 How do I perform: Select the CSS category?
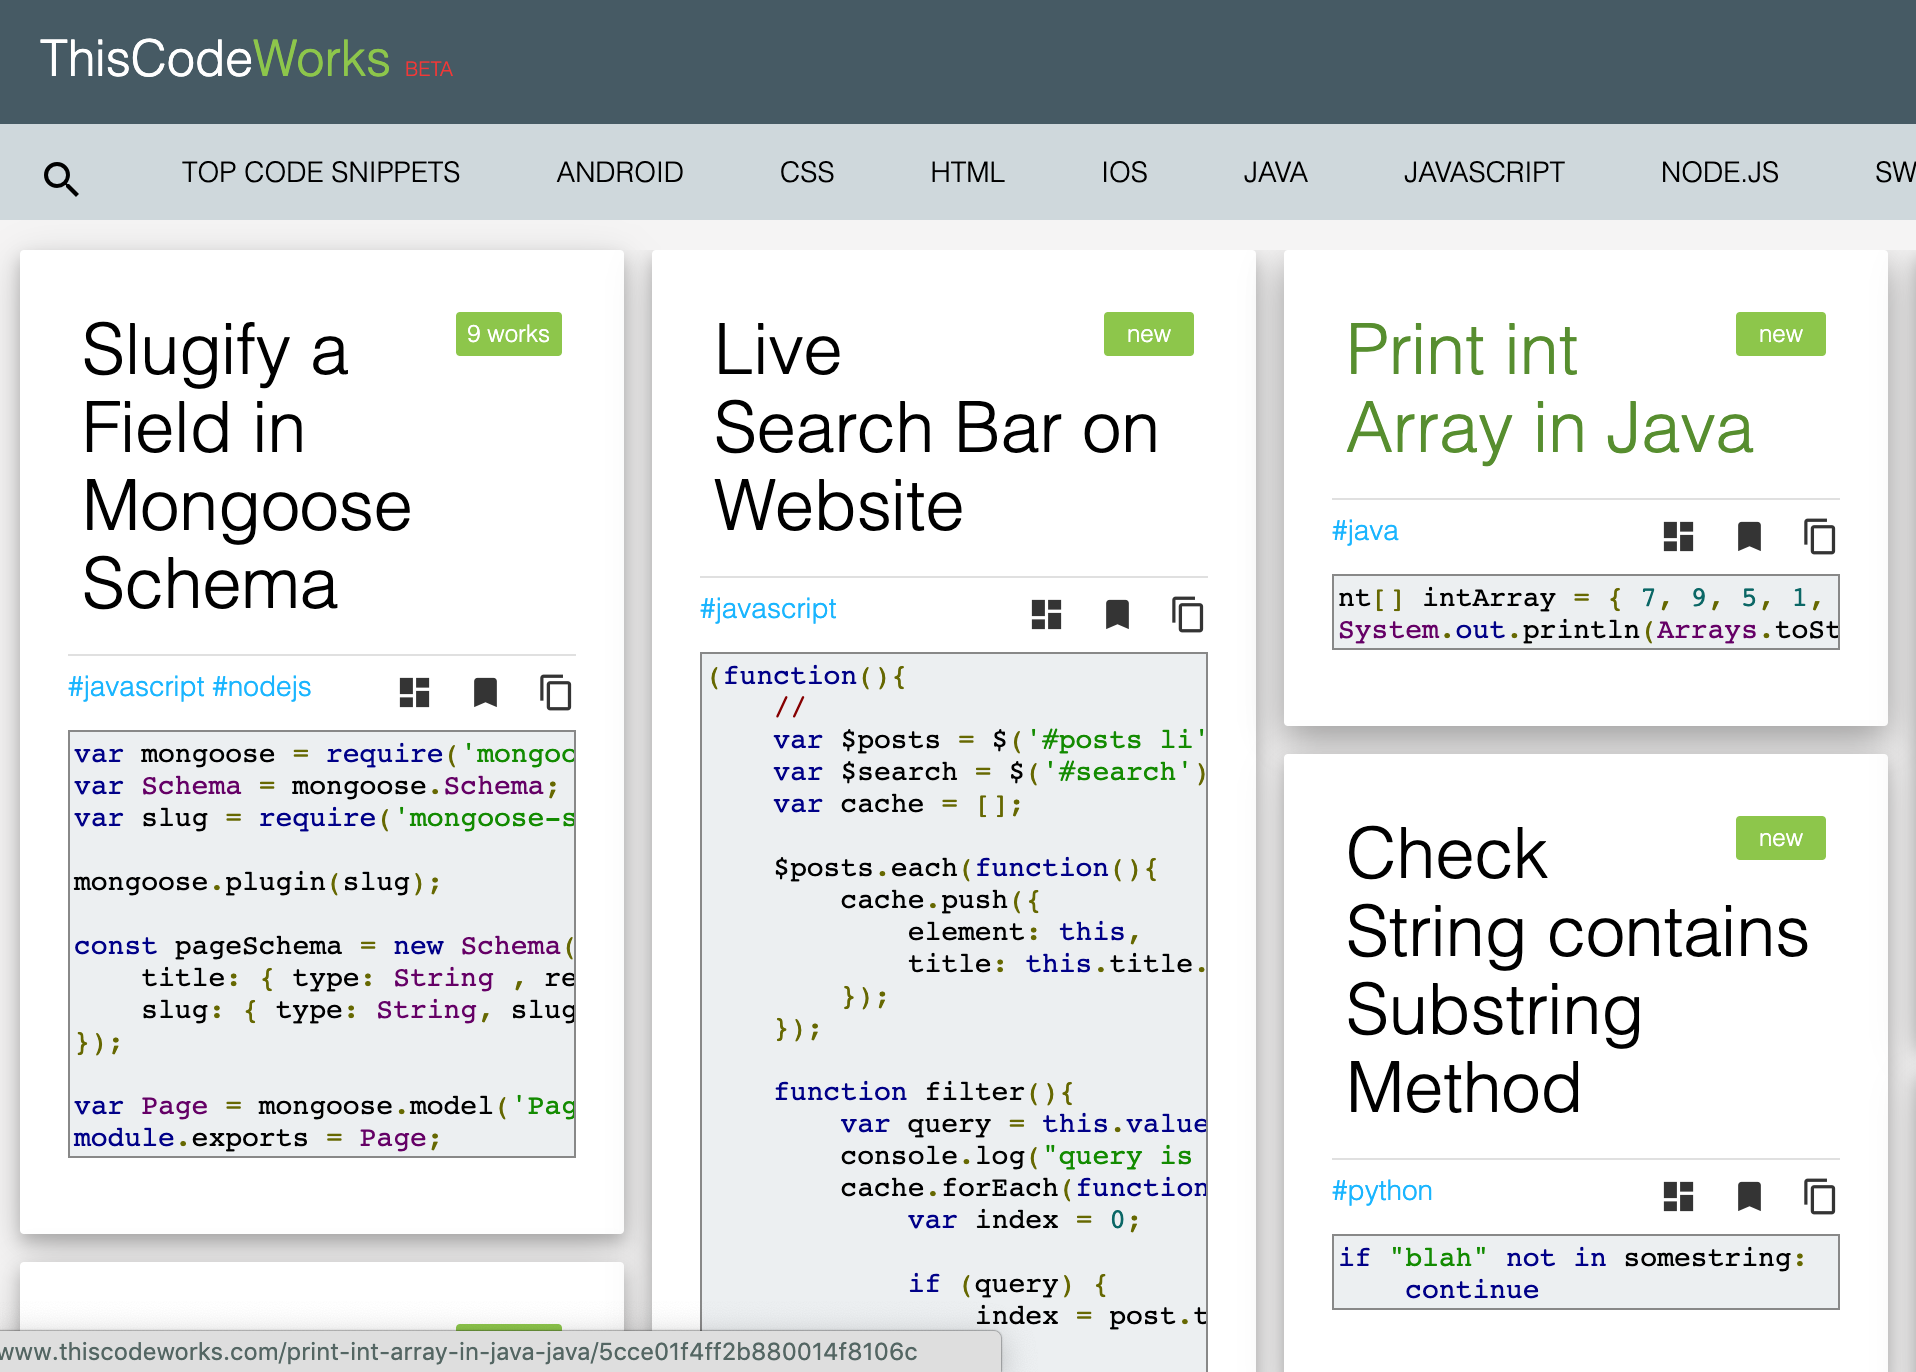[807, 172]
